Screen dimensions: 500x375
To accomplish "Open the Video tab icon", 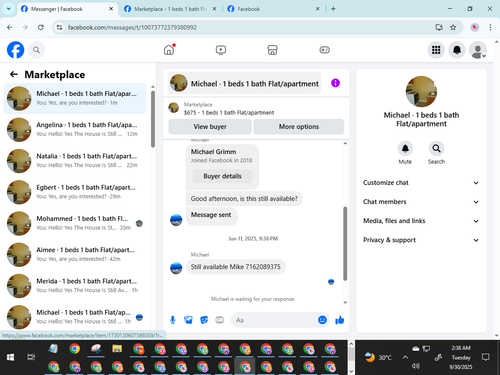I will (x=221, y=50).
